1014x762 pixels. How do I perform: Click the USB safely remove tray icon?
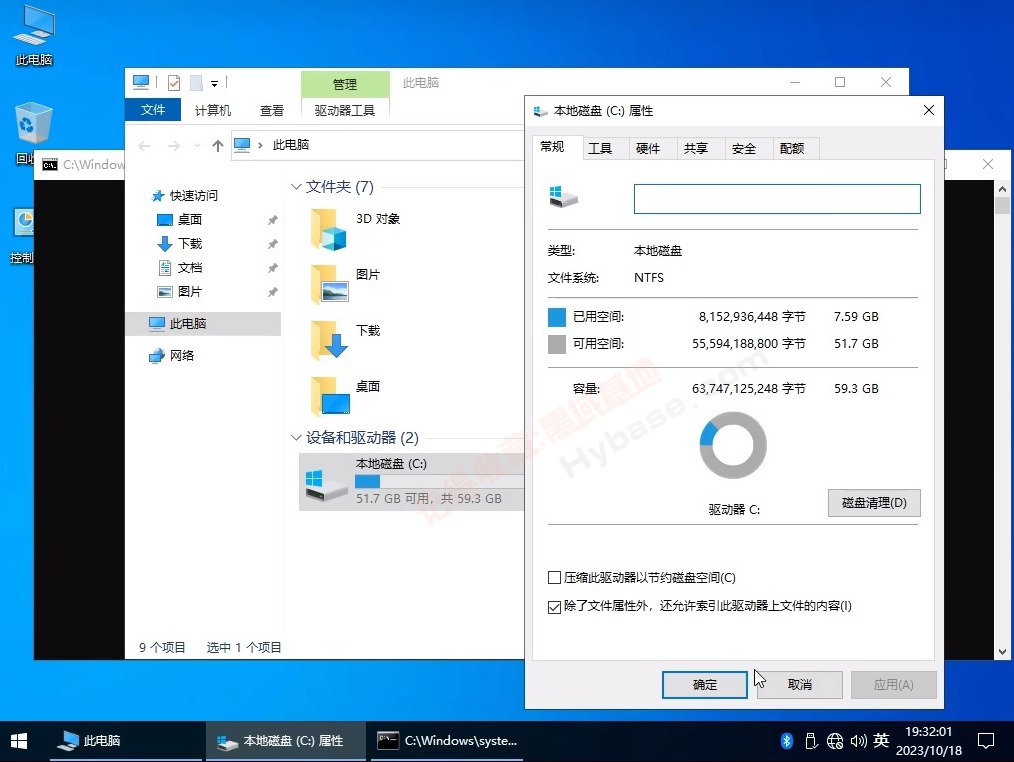pyautogui.click(x=811, y=741)
